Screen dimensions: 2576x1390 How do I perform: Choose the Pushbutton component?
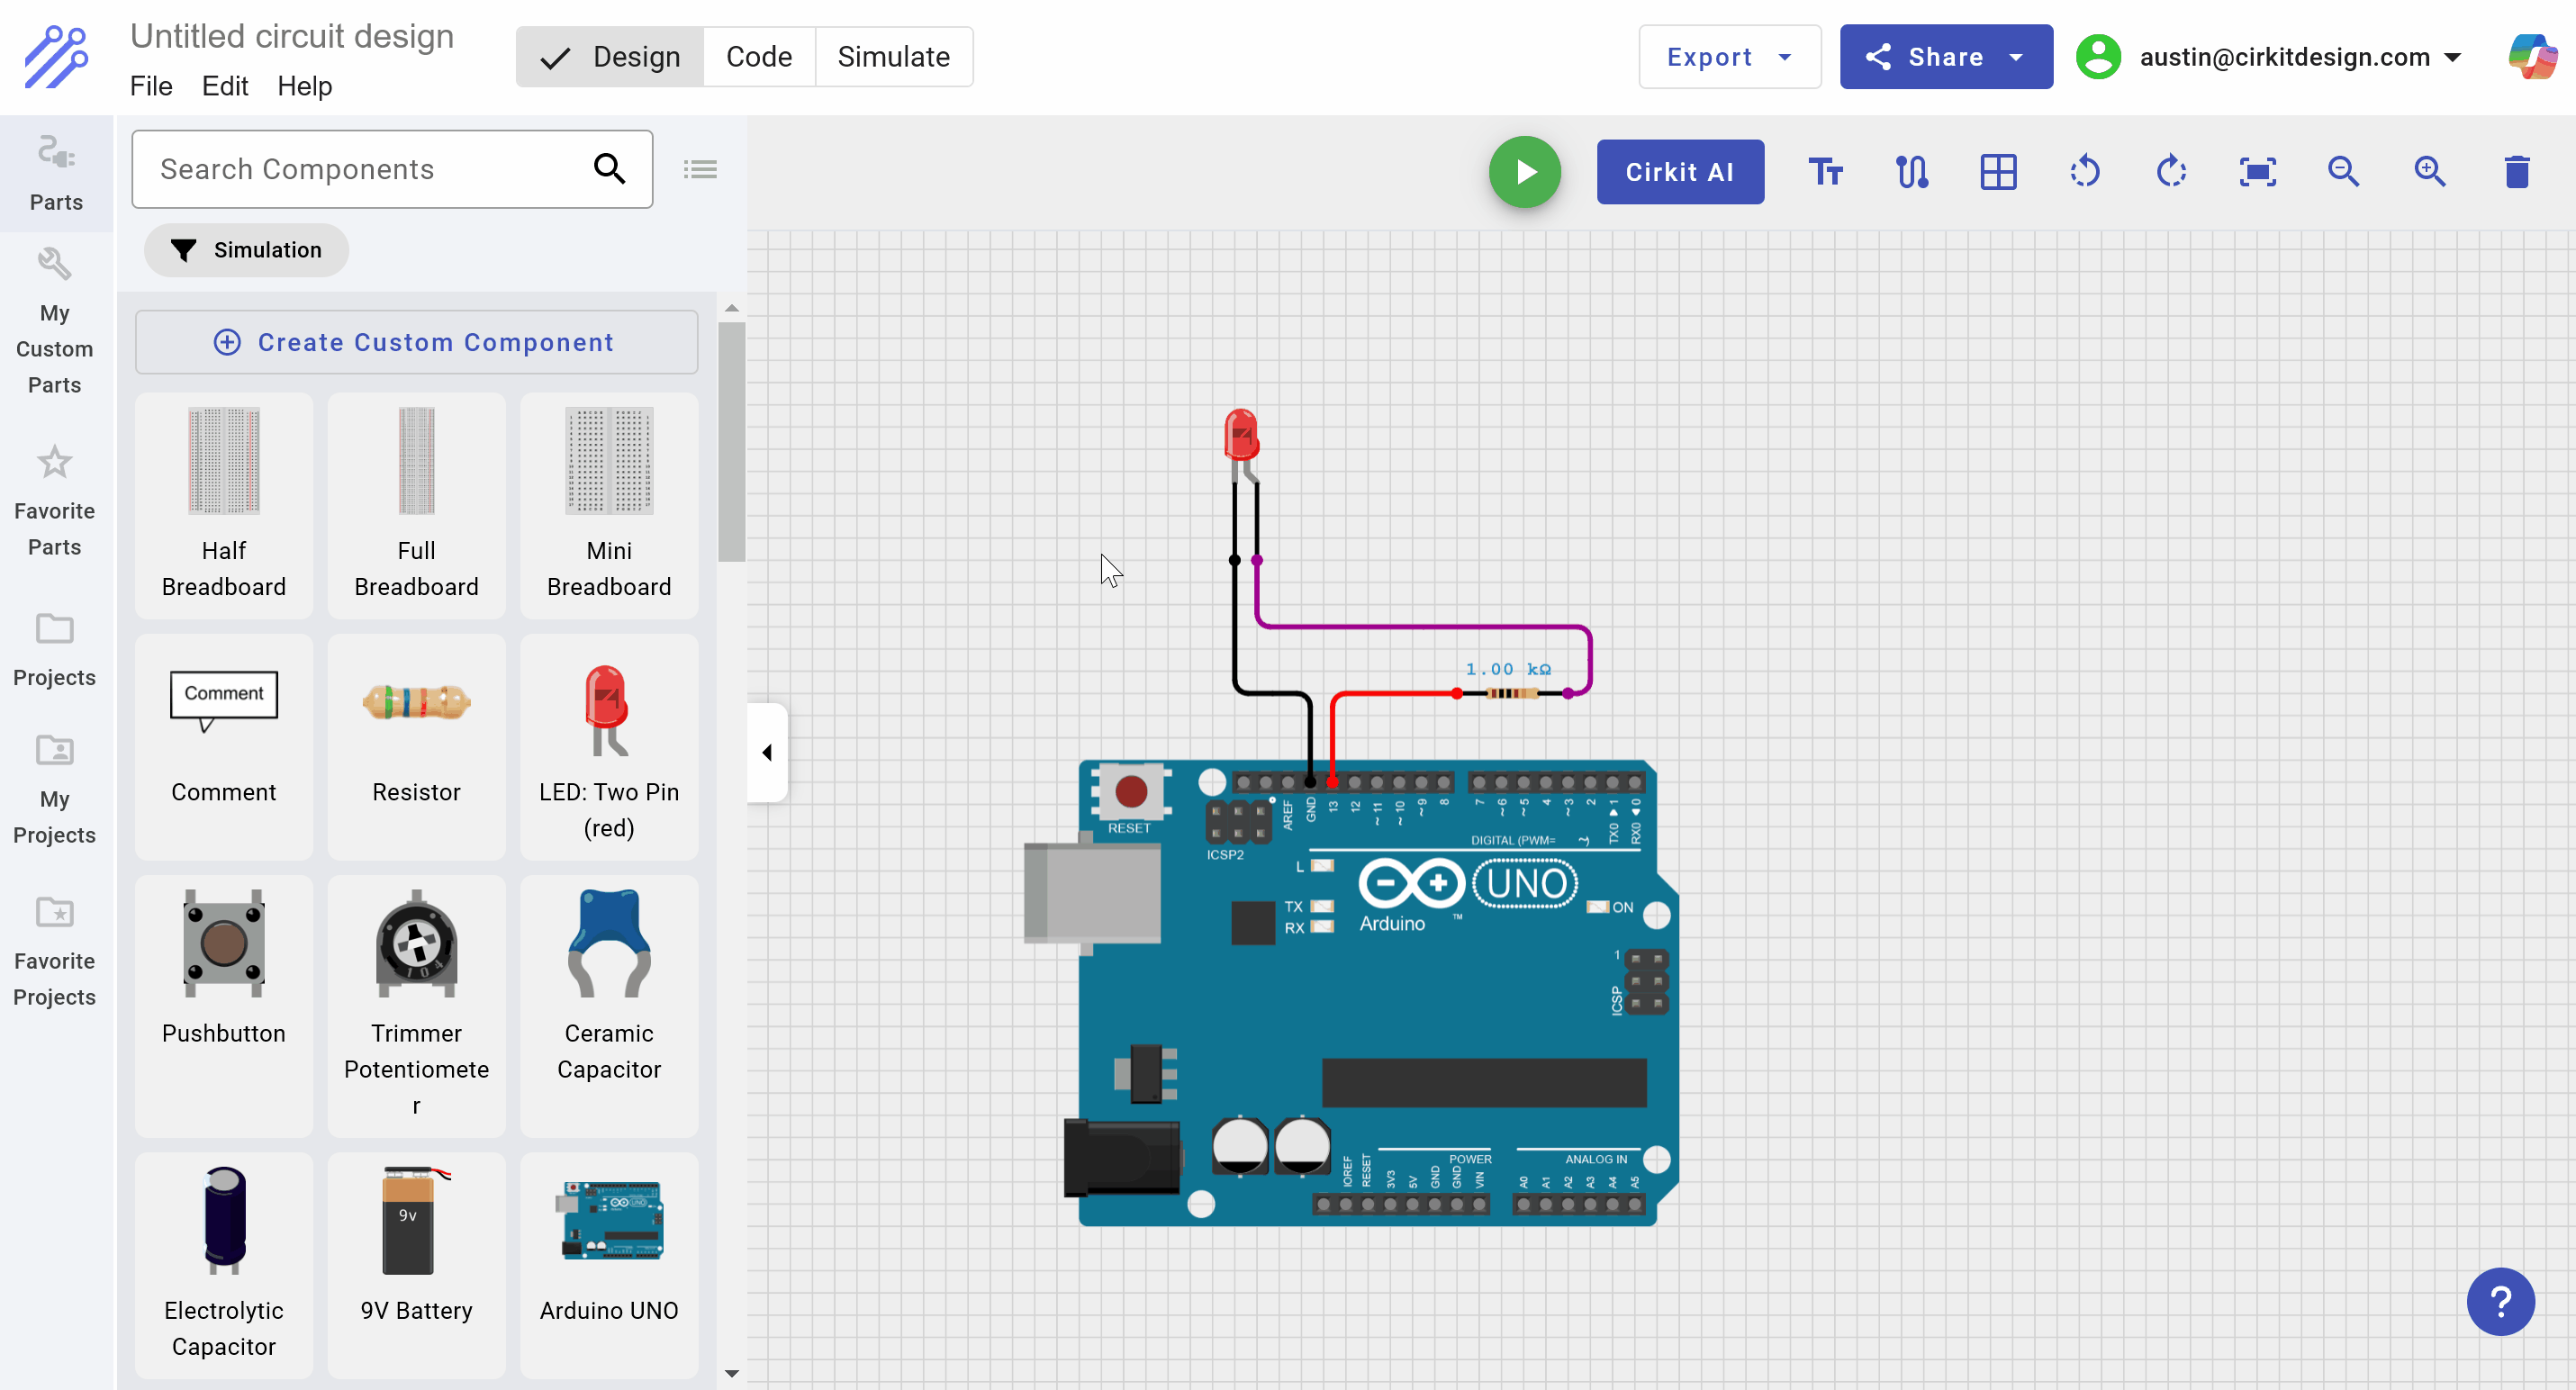click(223, 1005)
